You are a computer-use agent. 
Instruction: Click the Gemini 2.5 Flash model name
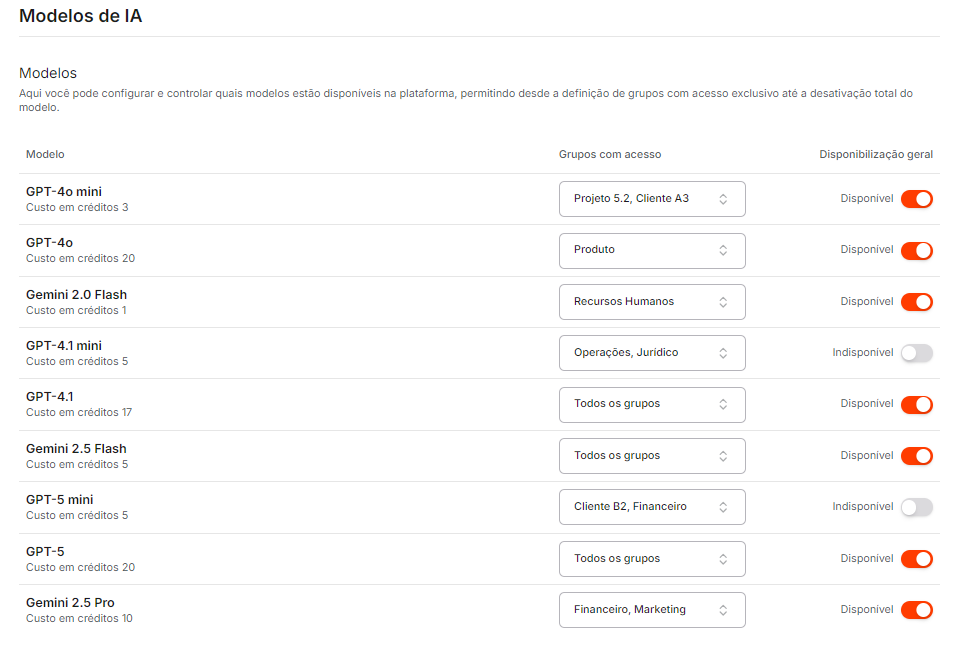(76, 449)
